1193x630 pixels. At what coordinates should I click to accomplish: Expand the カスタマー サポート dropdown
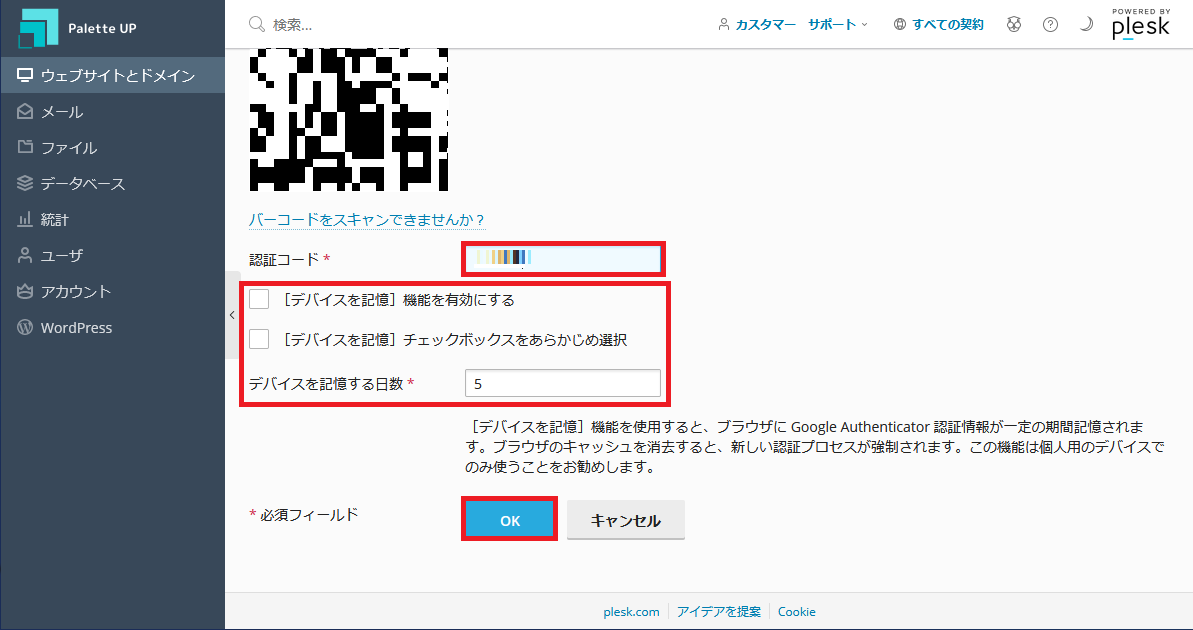793,24
